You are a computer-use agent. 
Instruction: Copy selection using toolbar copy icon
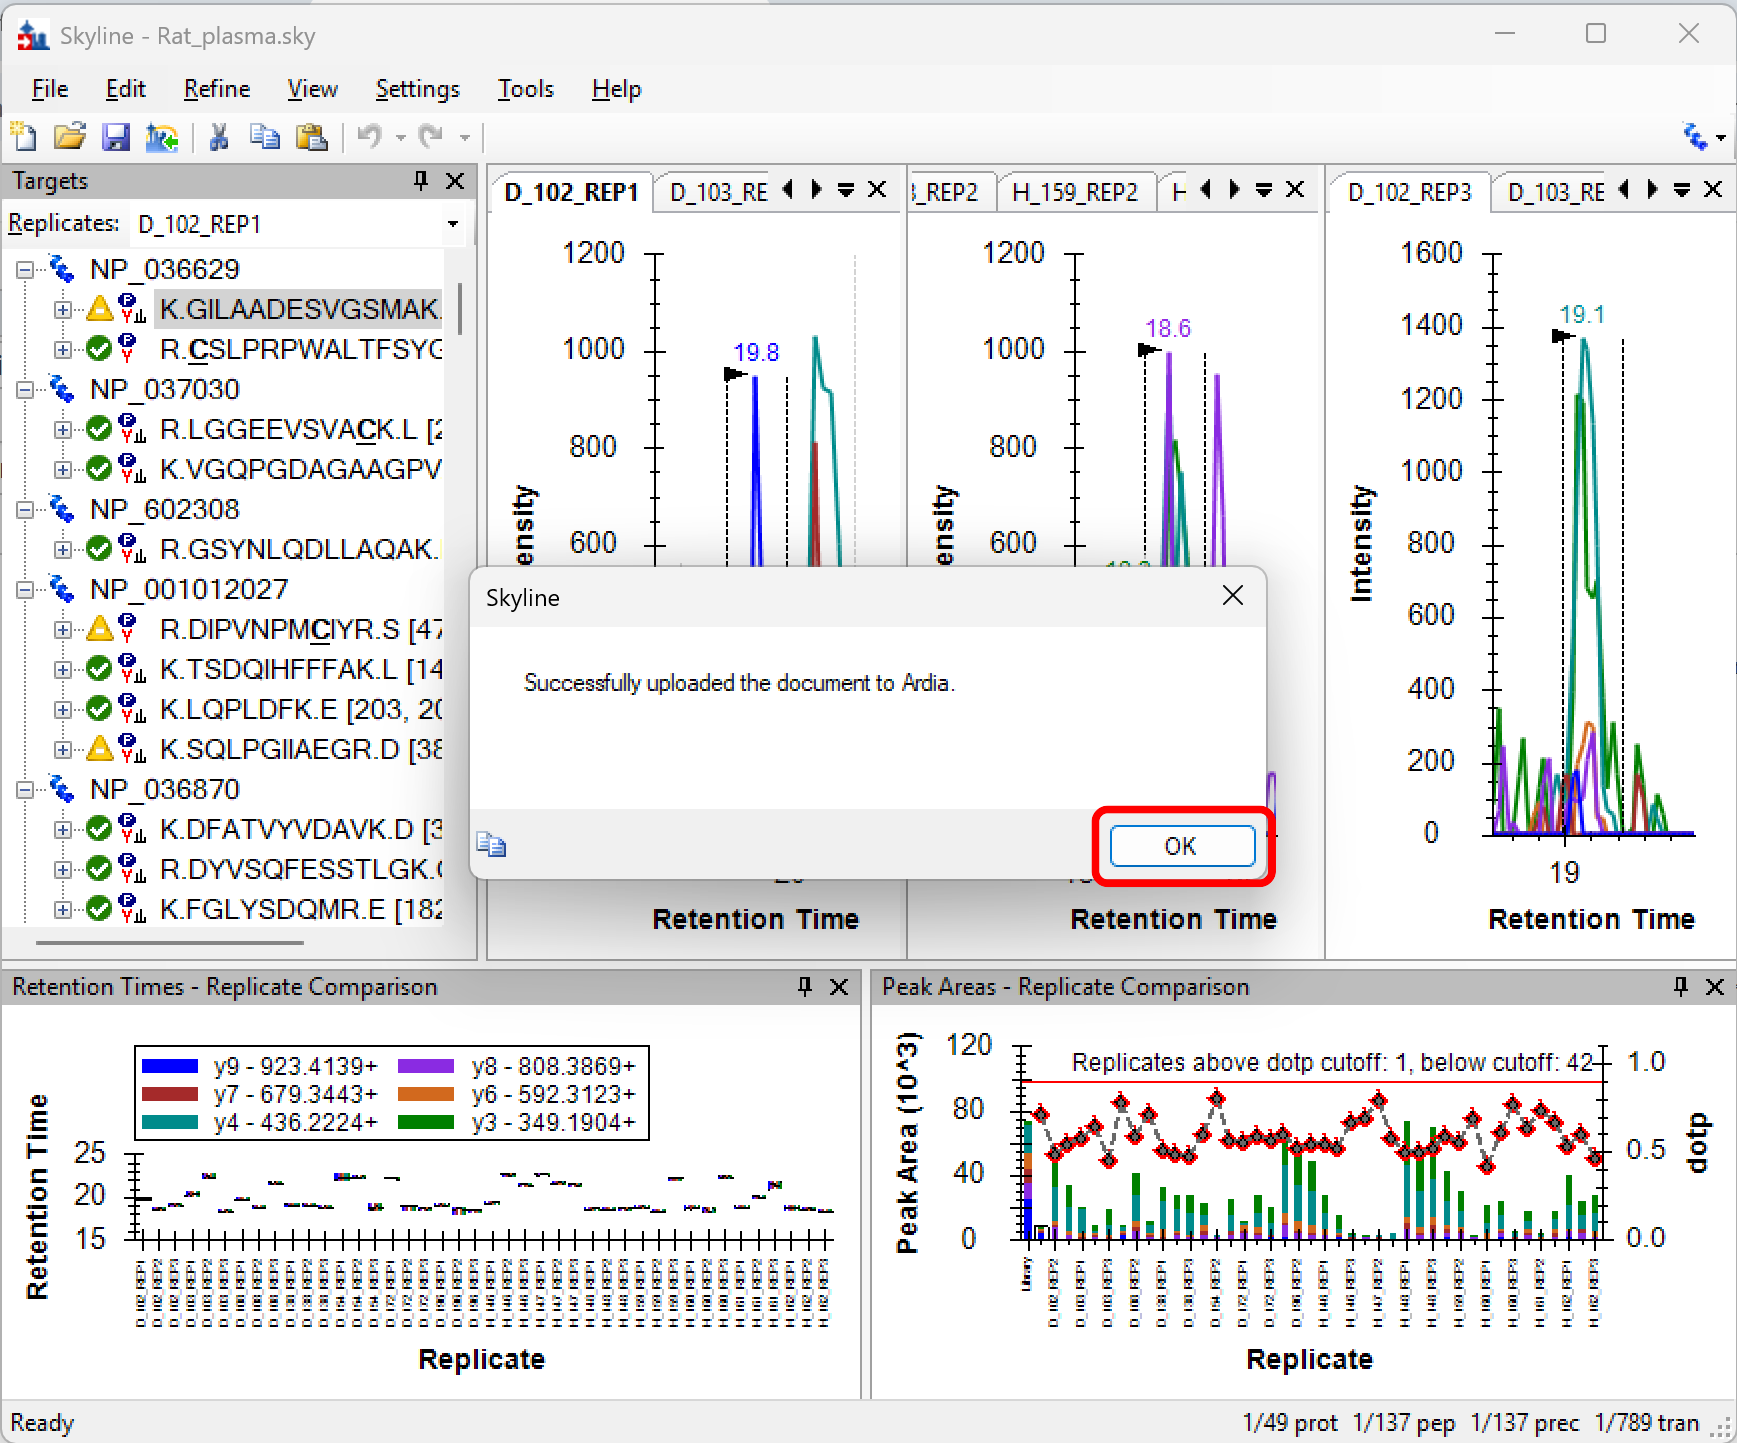(265, 136)
